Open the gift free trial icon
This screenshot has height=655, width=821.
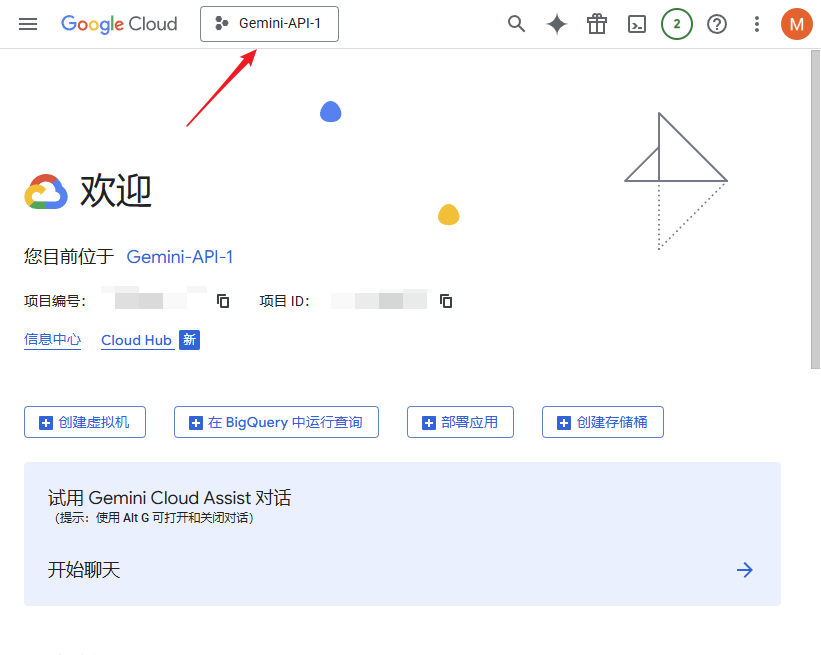click(x=597, y=24)
